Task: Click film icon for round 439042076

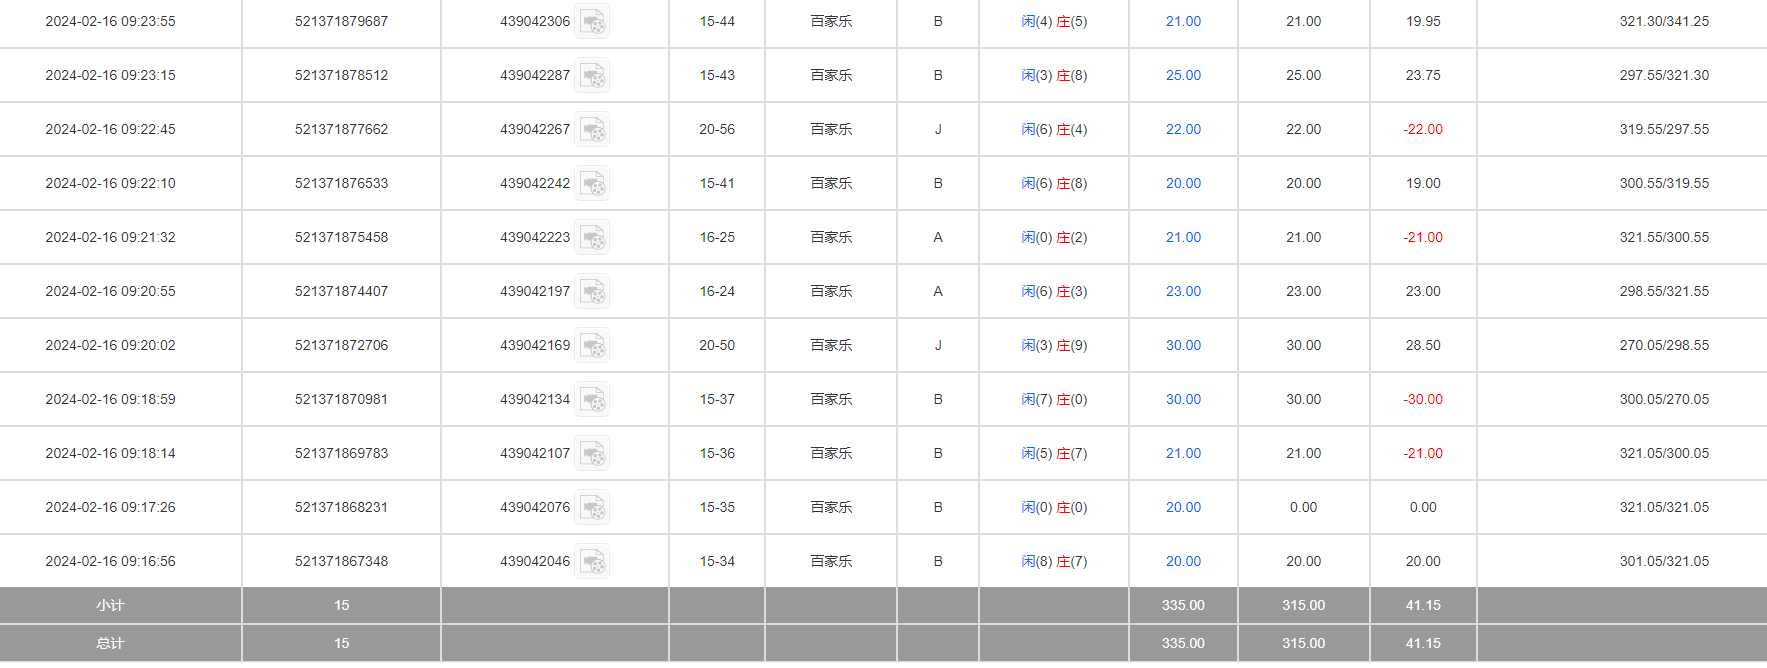Action: pos(592,507)
